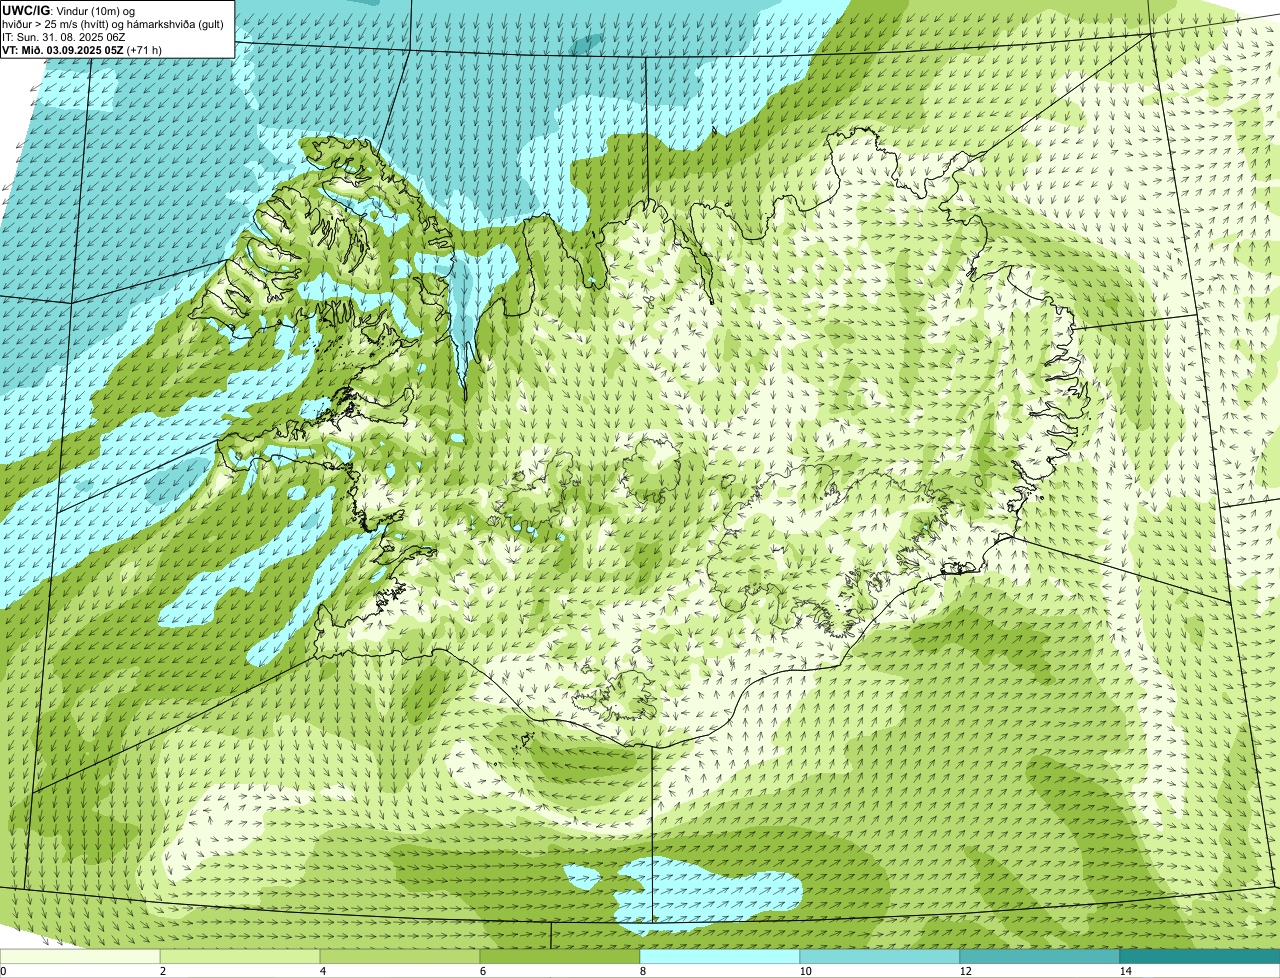This screenshot has width=1280, height=978.
Task: Click the legend tick label "10"
Action: click(x=805, y=971)
